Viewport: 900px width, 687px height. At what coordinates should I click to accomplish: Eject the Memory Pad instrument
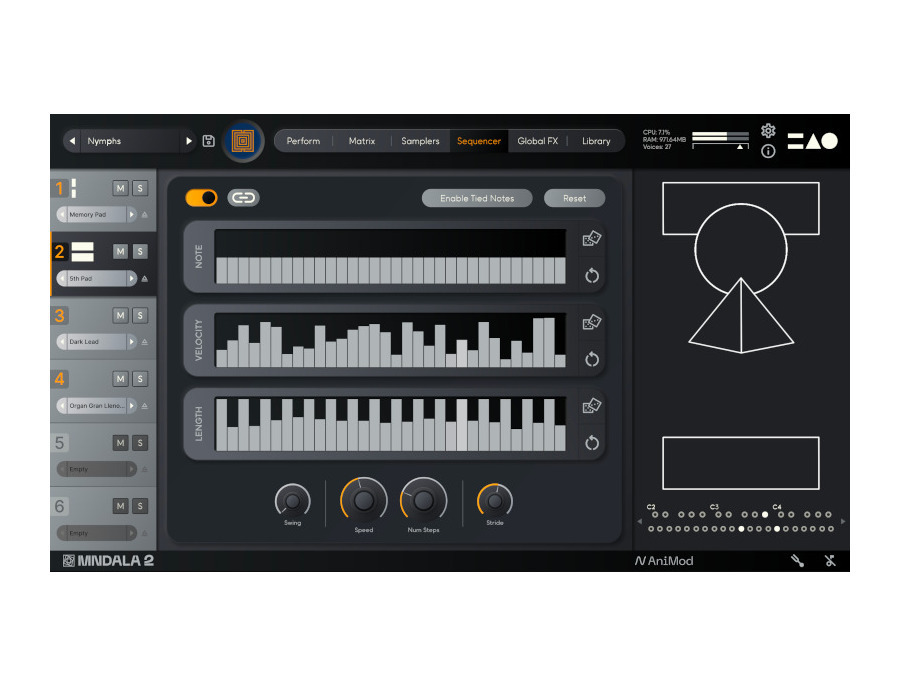[145, 215]
